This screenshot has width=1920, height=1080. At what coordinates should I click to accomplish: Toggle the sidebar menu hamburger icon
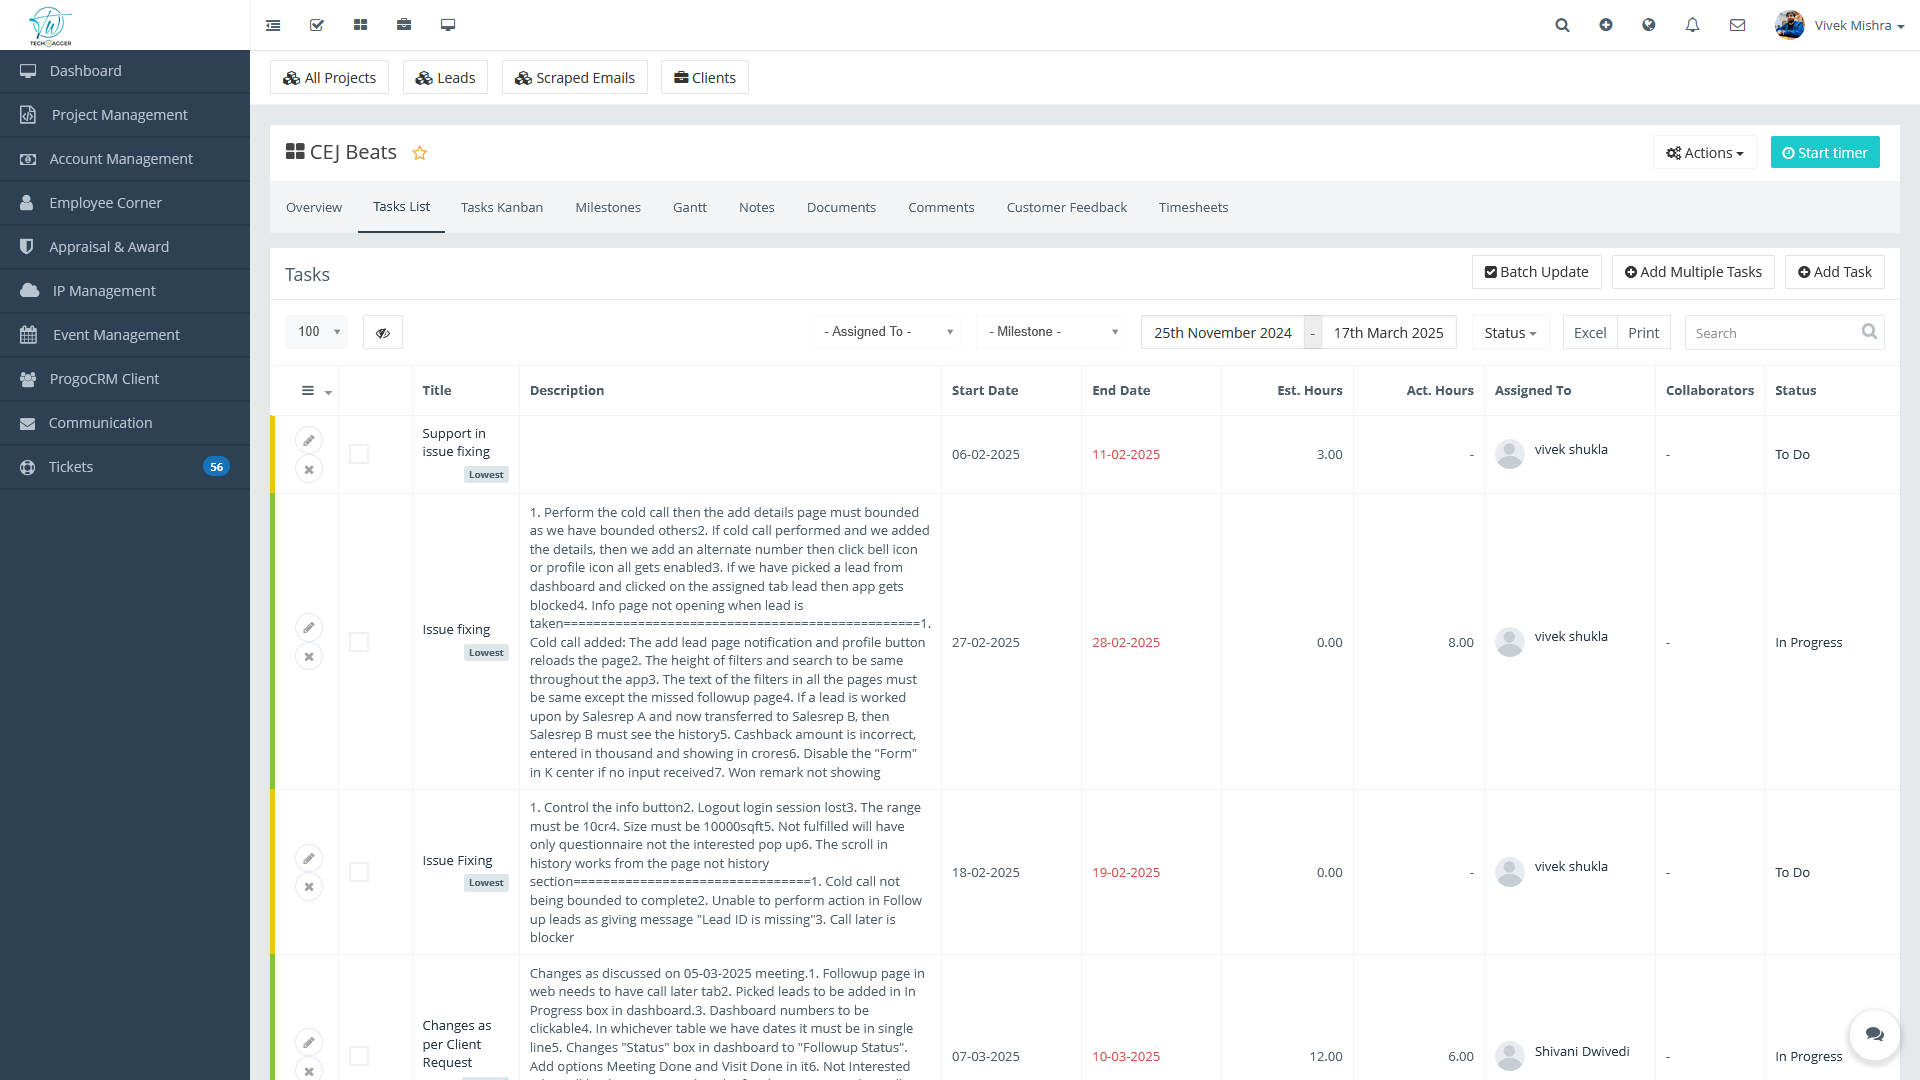273,25
